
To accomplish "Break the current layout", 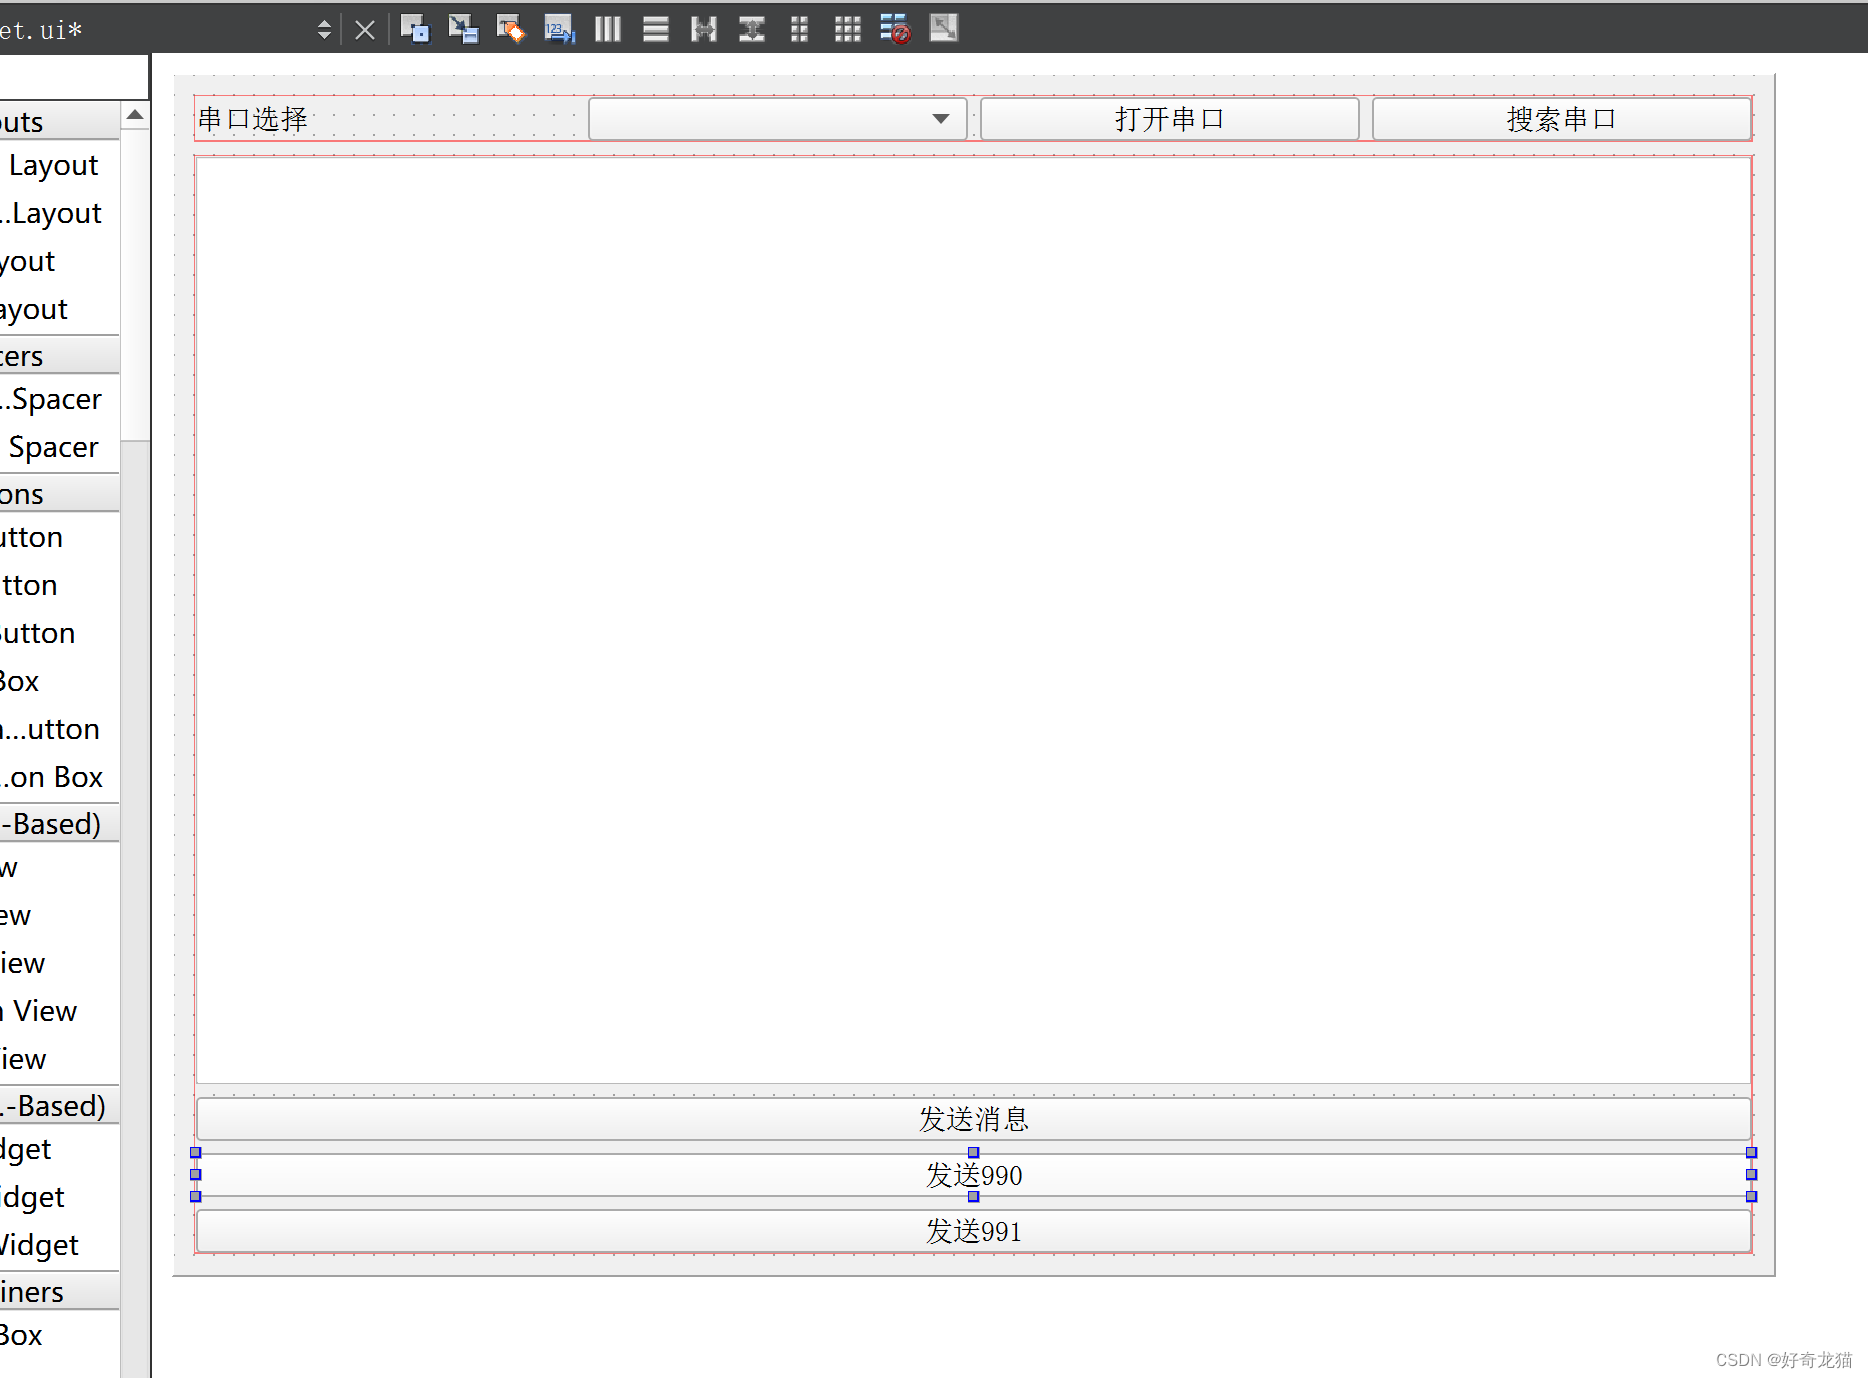I will point(895,29).
